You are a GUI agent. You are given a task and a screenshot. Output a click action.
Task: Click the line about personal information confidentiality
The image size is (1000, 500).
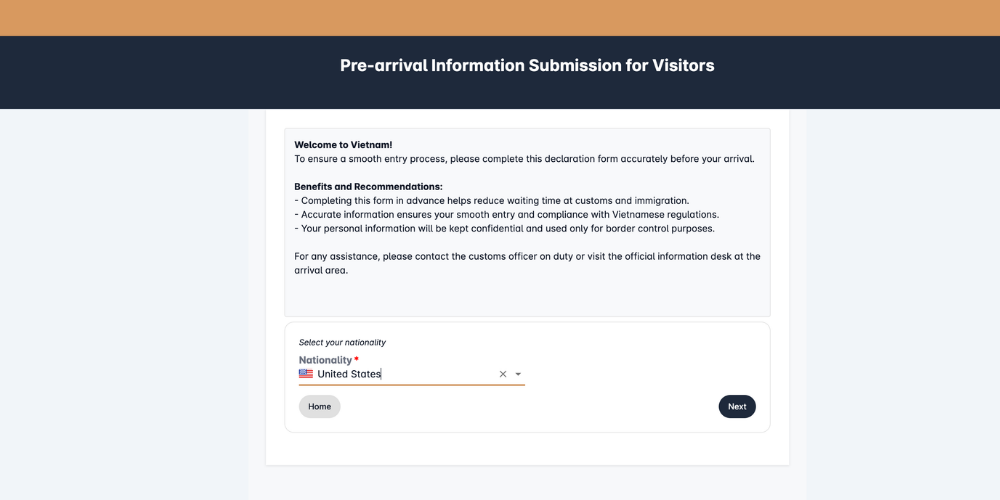point(504,229)
